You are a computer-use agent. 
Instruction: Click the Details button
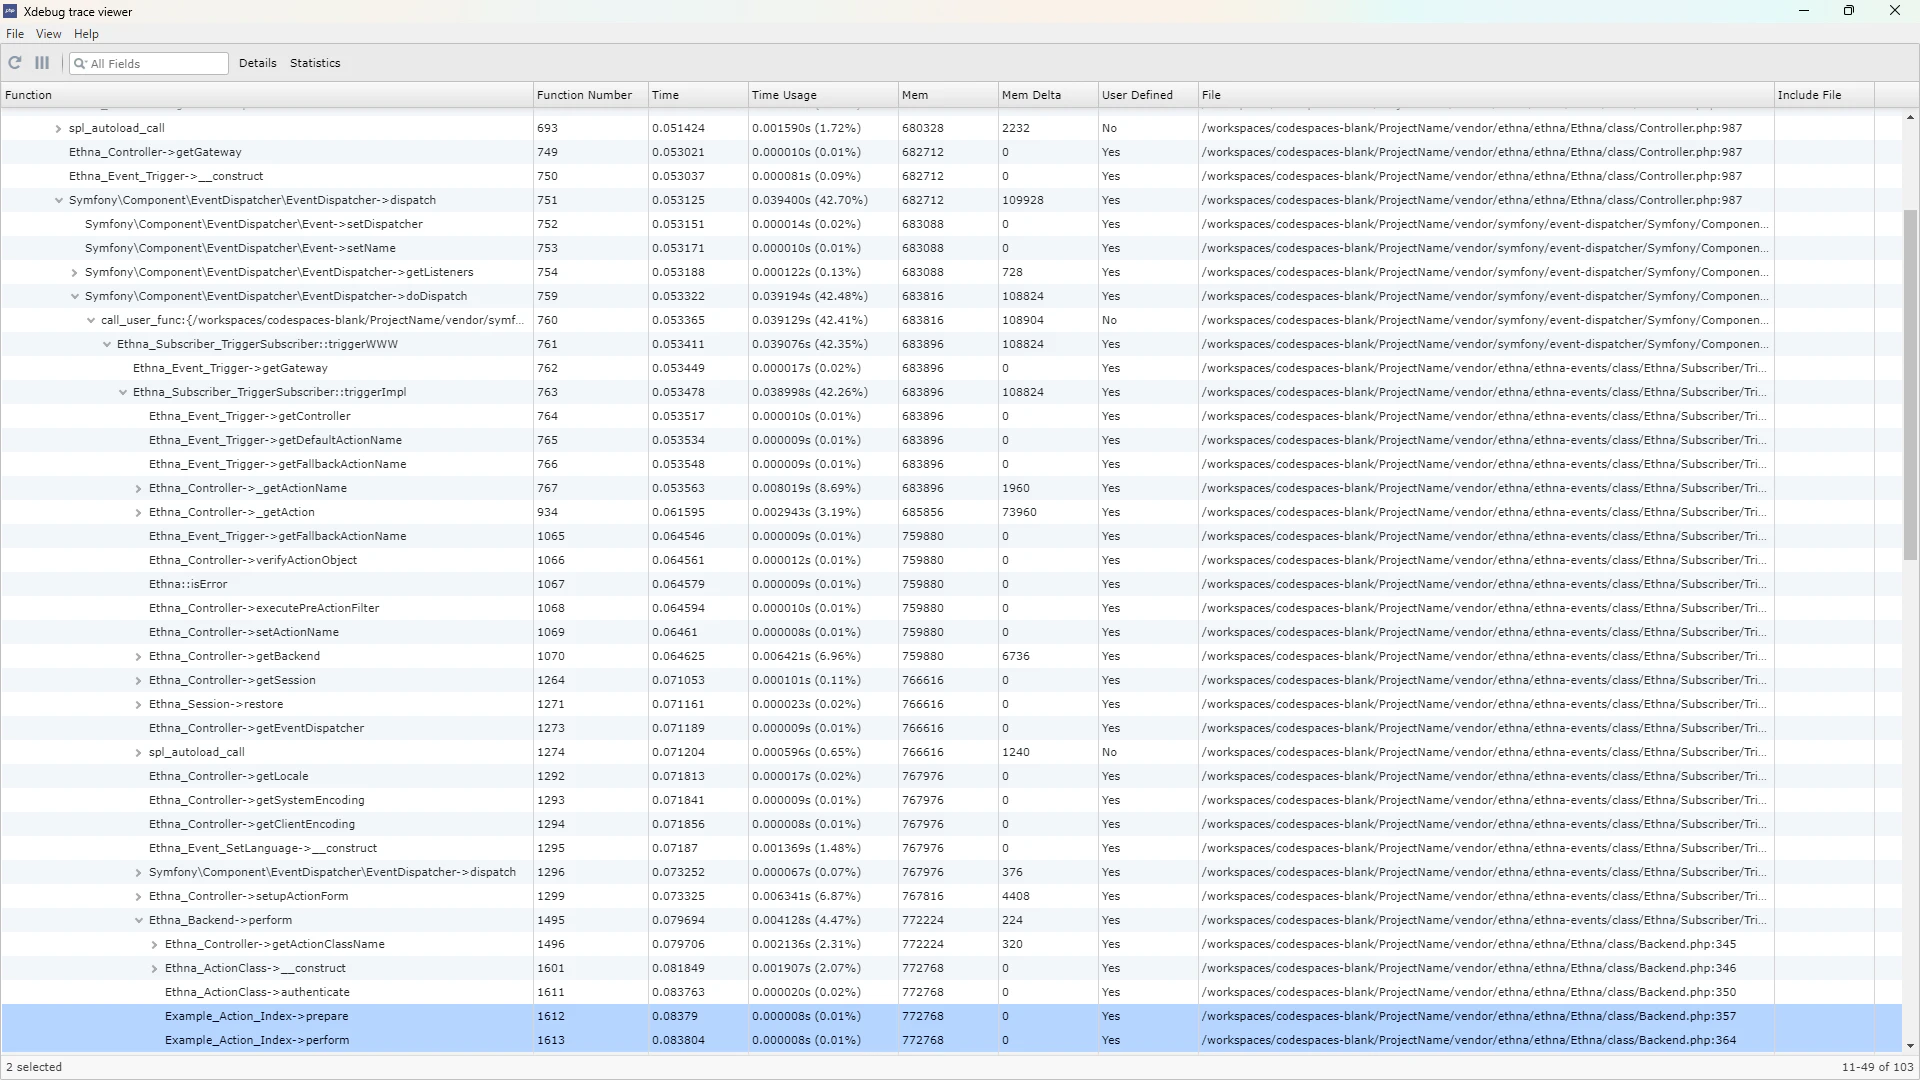click(257, 63)
